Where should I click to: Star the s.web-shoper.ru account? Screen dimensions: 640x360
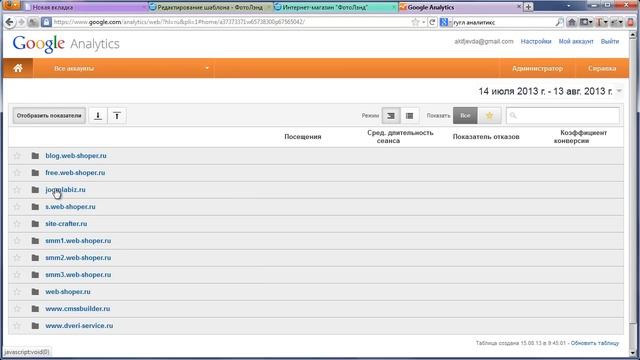(17, 207)
